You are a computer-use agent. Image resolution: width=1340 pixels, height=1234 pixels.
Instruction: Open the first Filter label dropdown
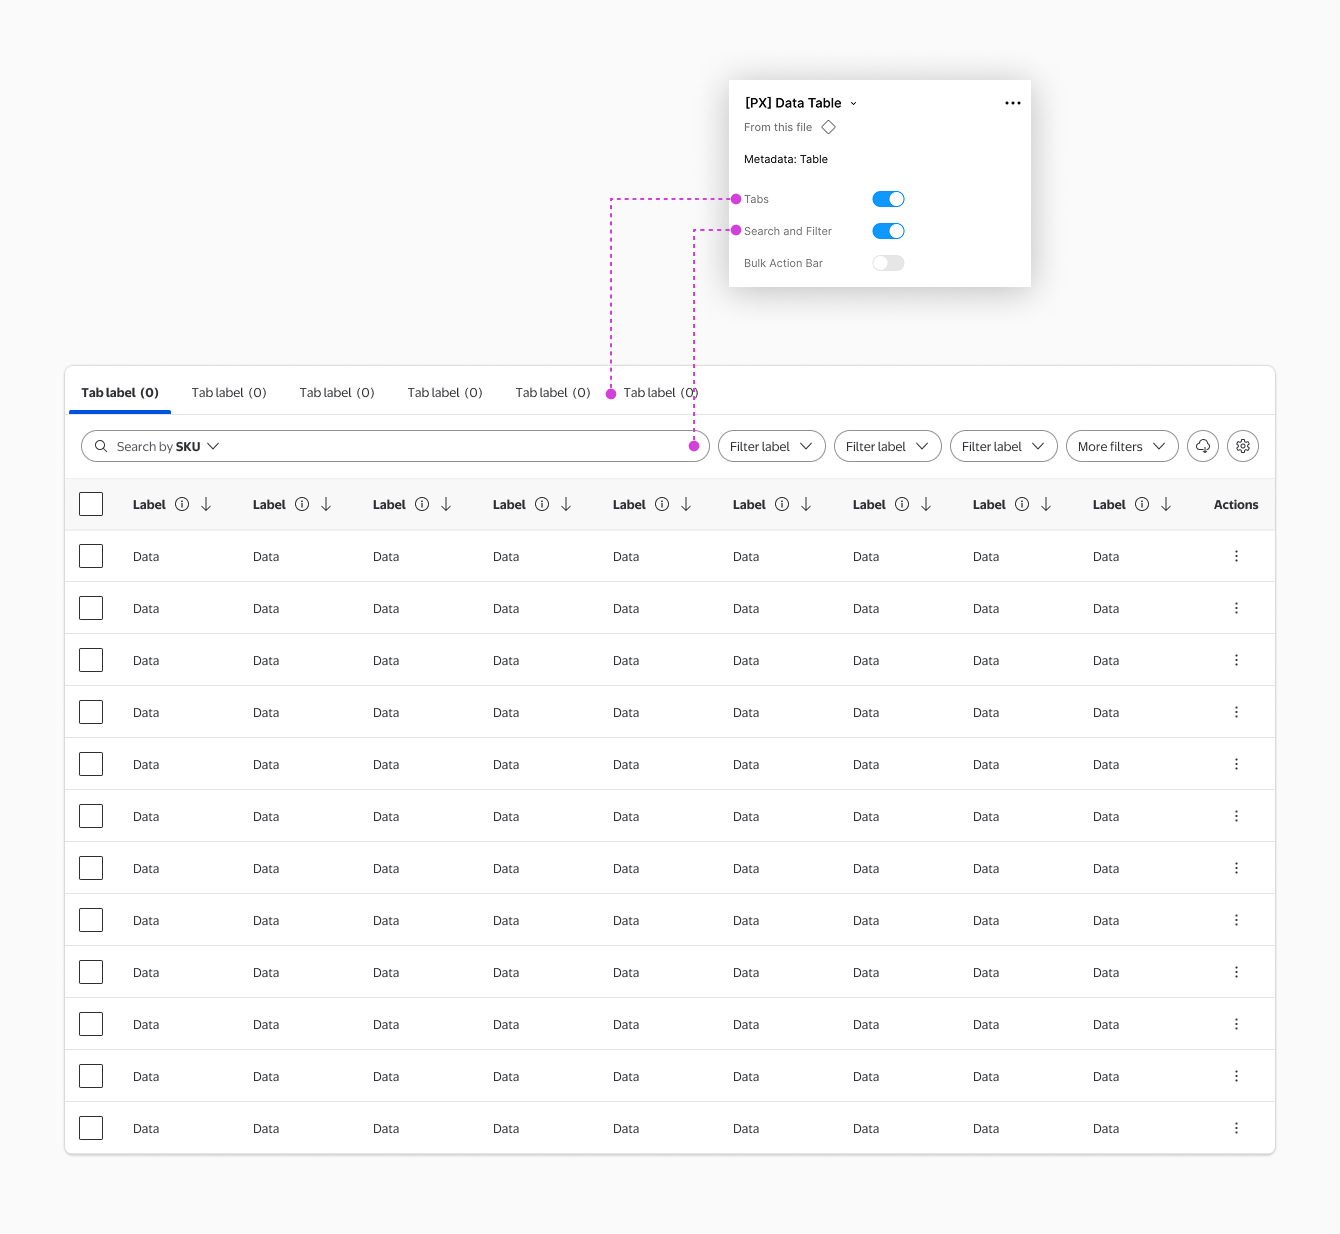coord(771,447)
